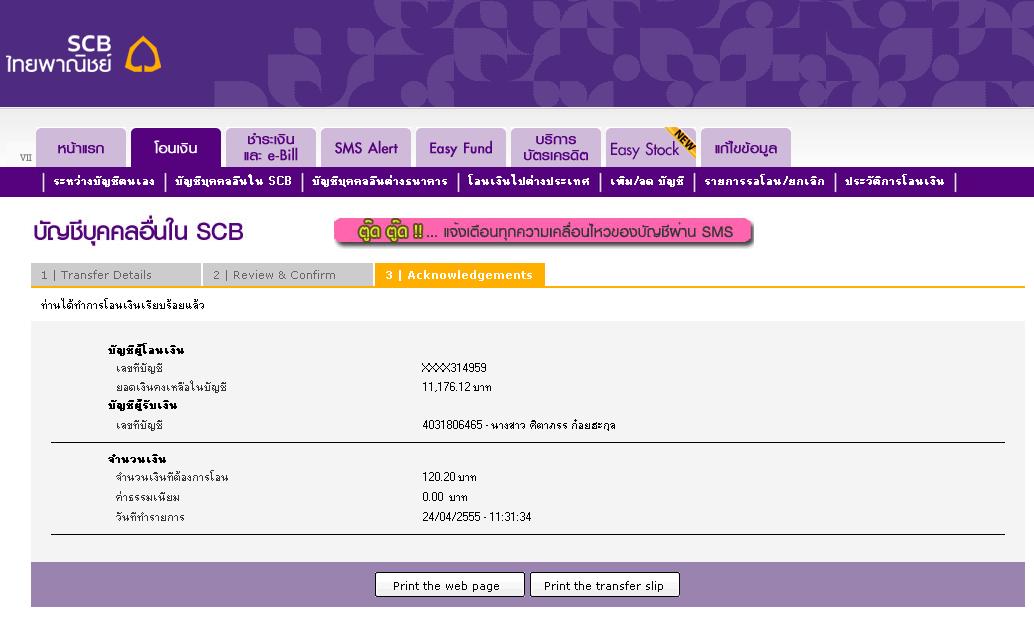
Task: Select บัญชีบุคคลอื่นใน SCB submenu item
Action: pyautogui.click(x=233, y=181)
